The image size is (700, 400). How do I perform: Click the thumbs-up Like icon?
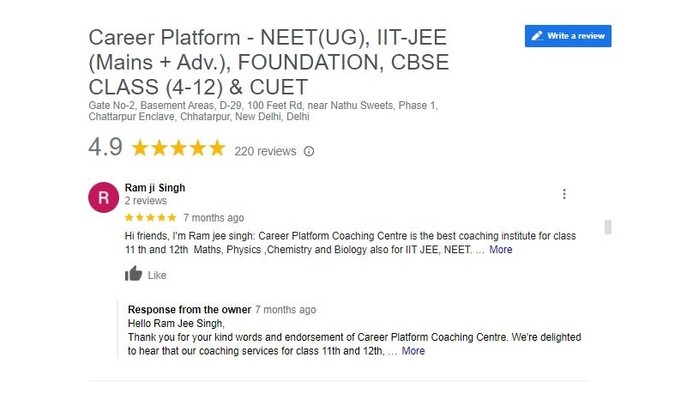(x=133, y=274)
